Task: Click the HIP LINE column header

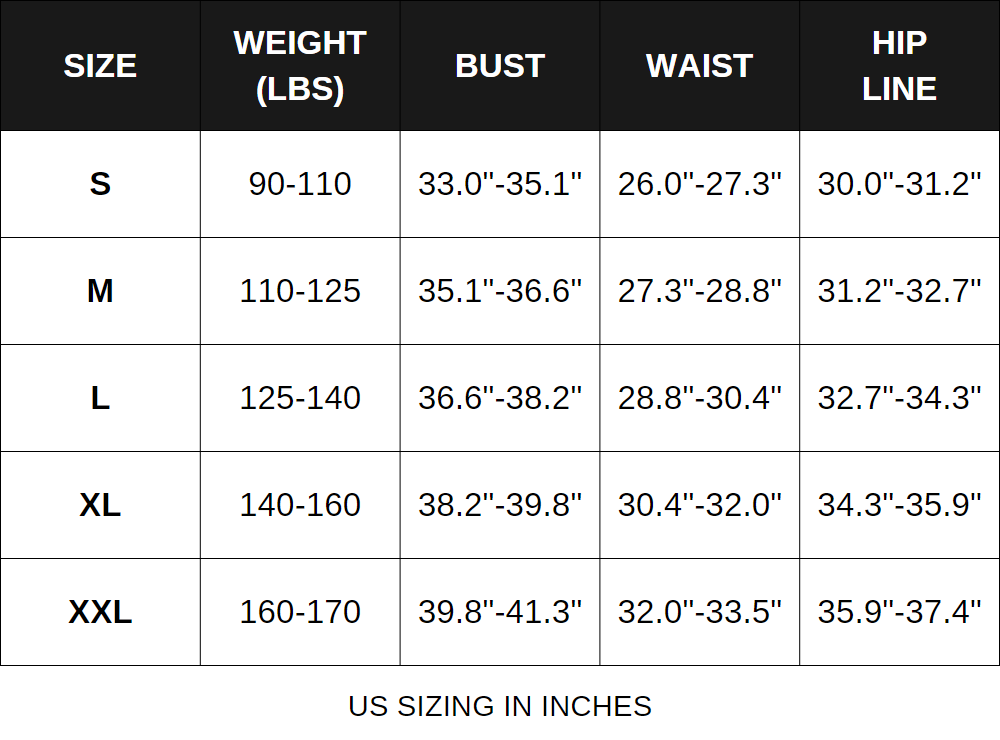Action: pyautogui.click(x=900, y=66)
